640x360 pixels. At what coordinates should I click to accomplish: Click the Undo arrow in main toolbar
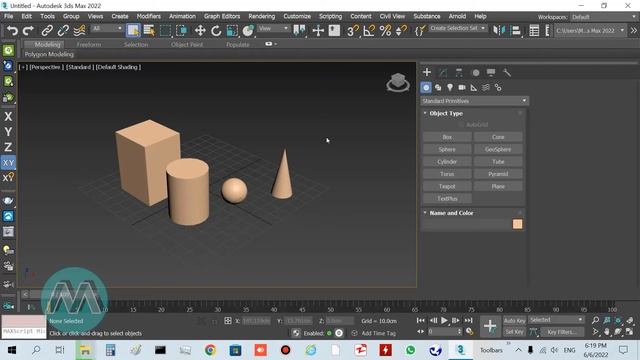[x=12, y=31]
